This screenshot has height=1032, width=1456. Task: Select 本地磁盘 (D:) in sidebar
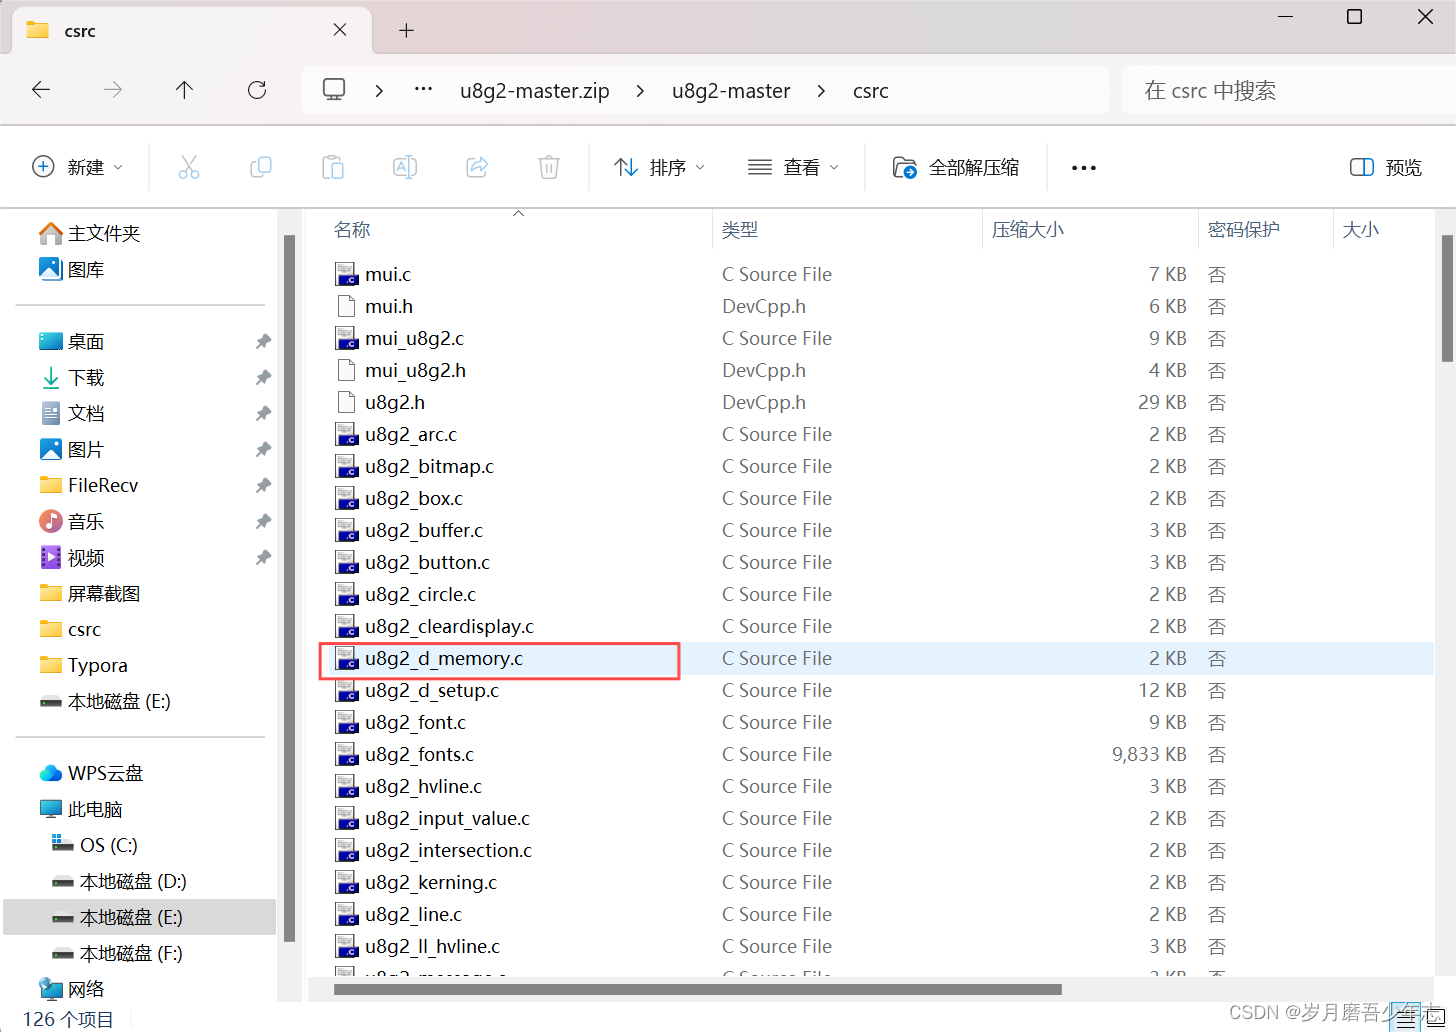pos(119,881)
